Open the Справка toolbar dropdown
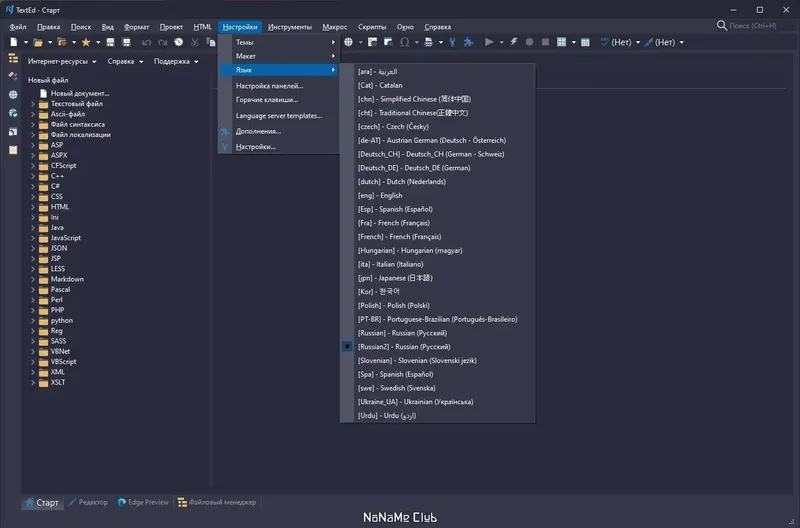800x528 pixels. coord(125,61)
